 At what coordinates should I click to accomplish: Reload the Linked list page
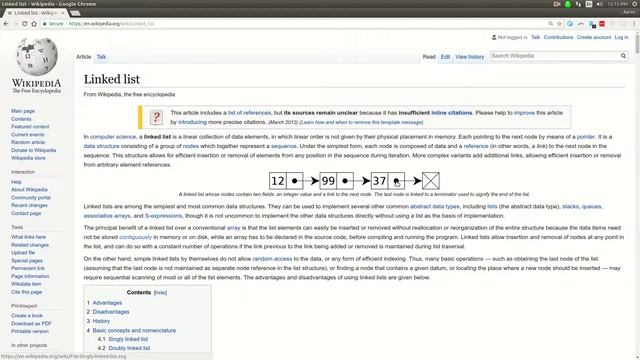24,24
